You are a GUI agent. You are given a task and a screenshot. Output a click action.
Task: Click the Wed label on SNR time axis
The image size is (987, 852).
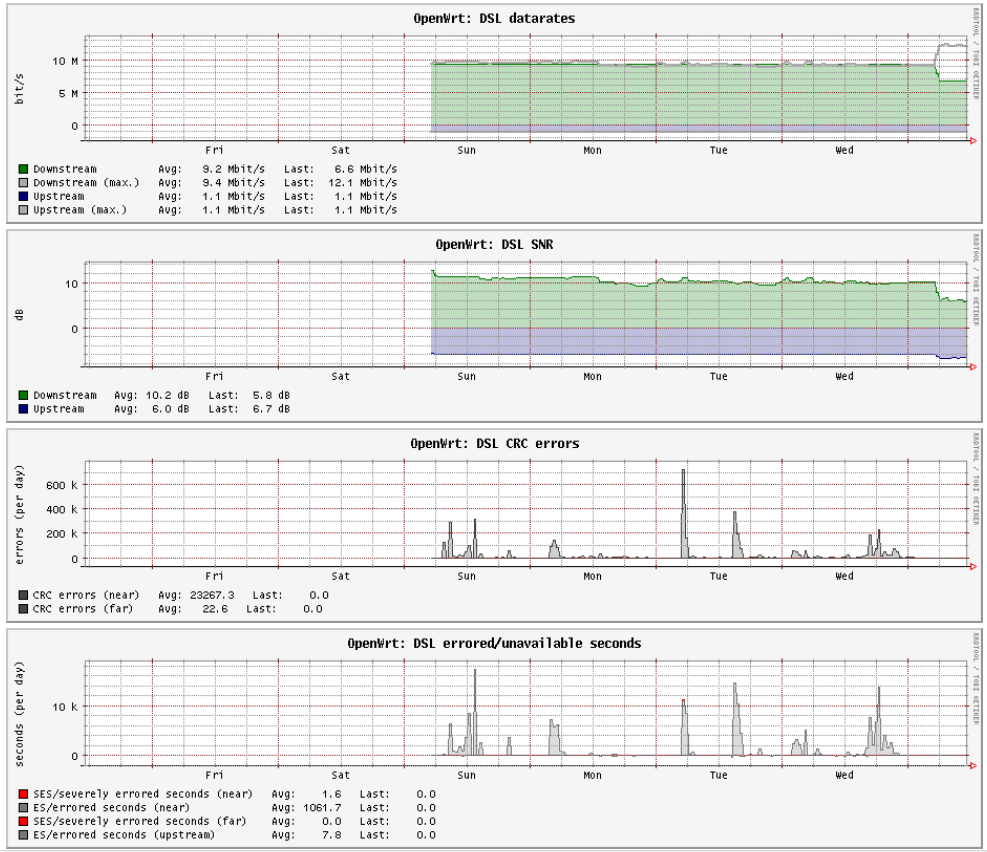[844, 377]
